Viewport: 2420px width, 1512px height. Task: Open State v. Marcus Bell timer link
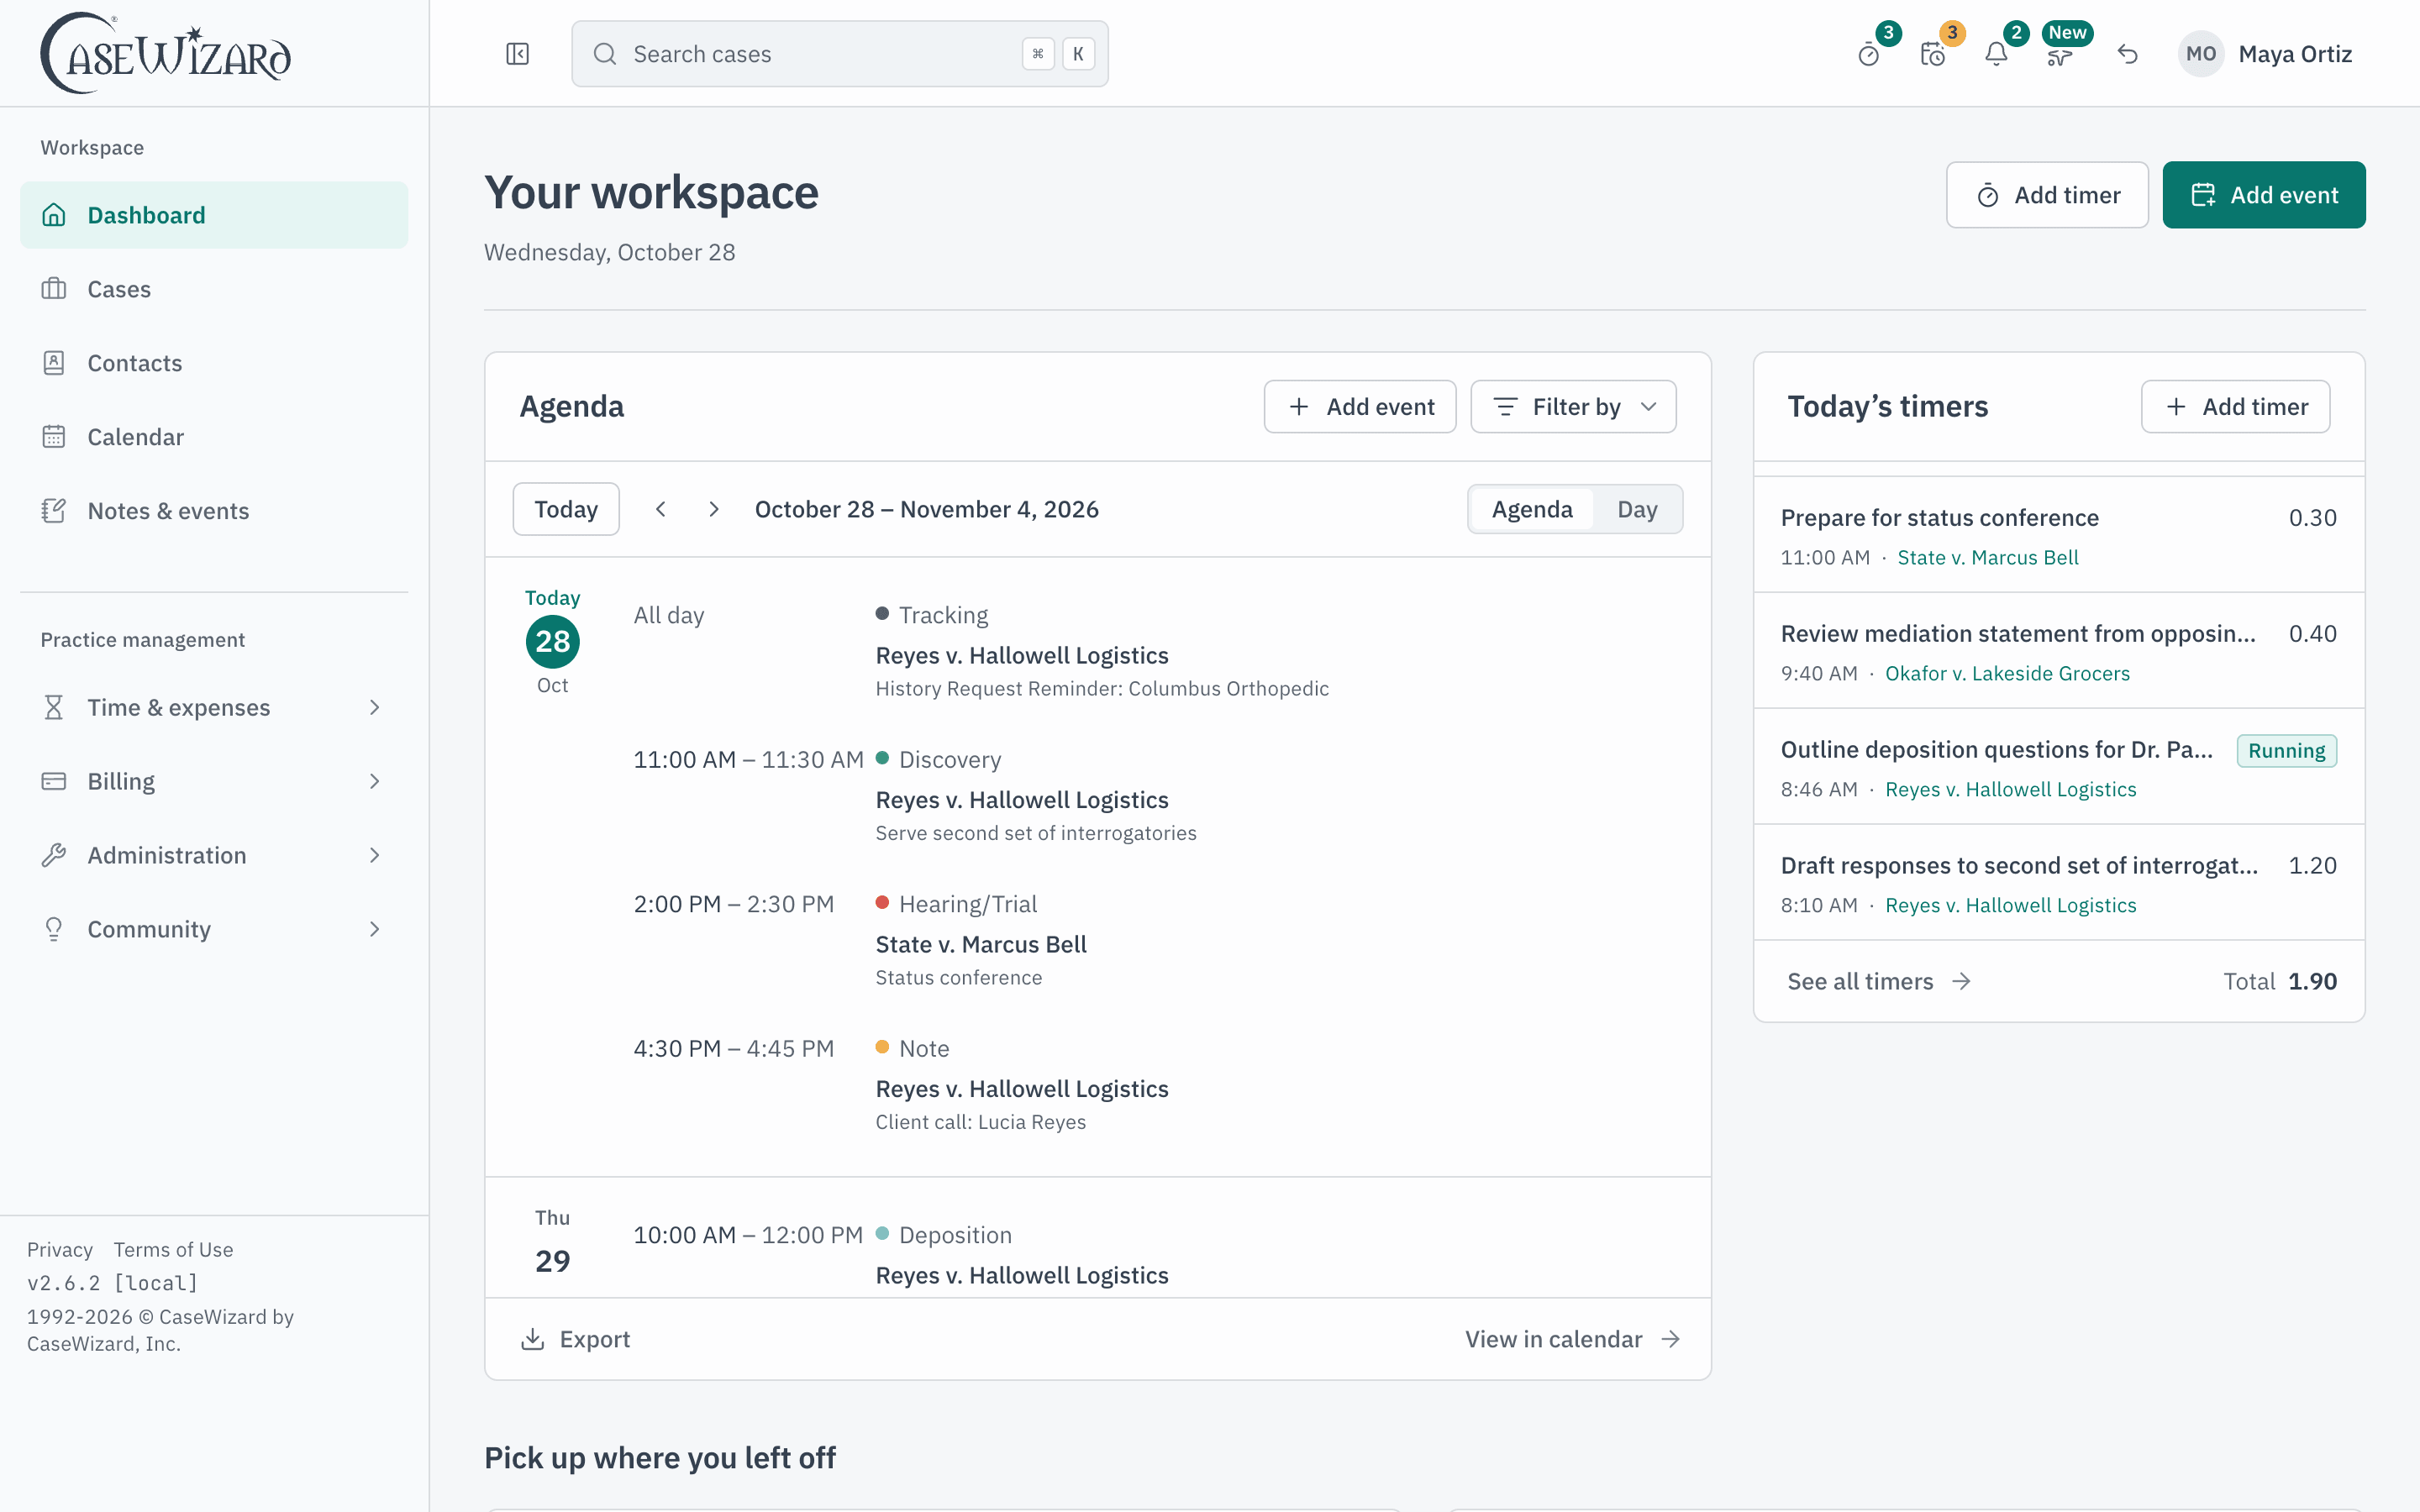1988,558
